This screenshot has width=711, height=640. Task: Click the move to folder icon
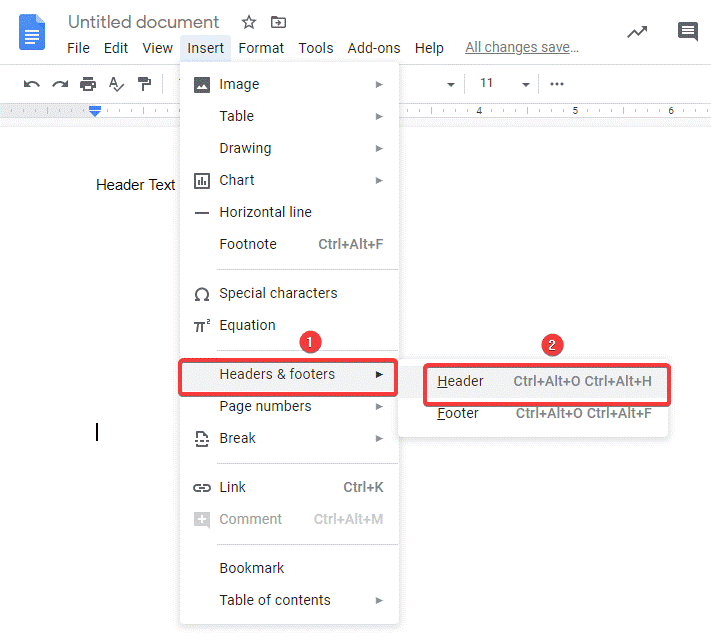[x=278, y=22]
